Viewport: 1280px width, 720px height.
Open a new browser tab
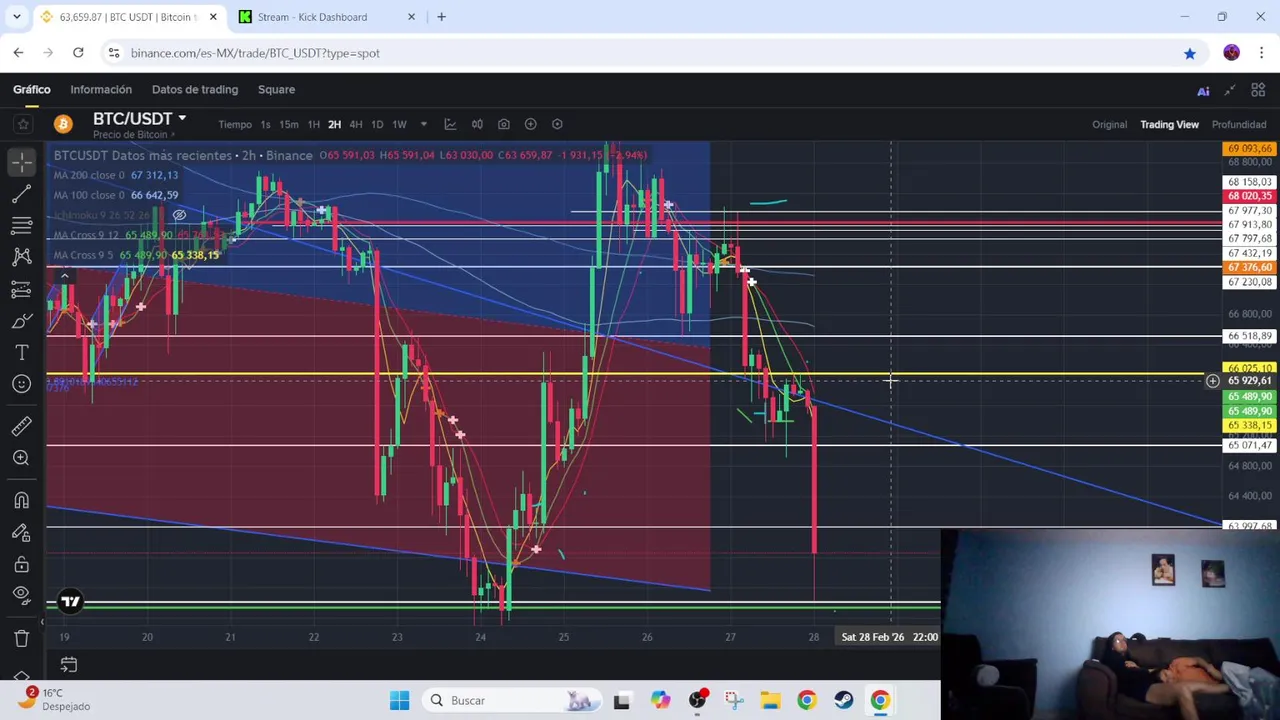[441, 17]
